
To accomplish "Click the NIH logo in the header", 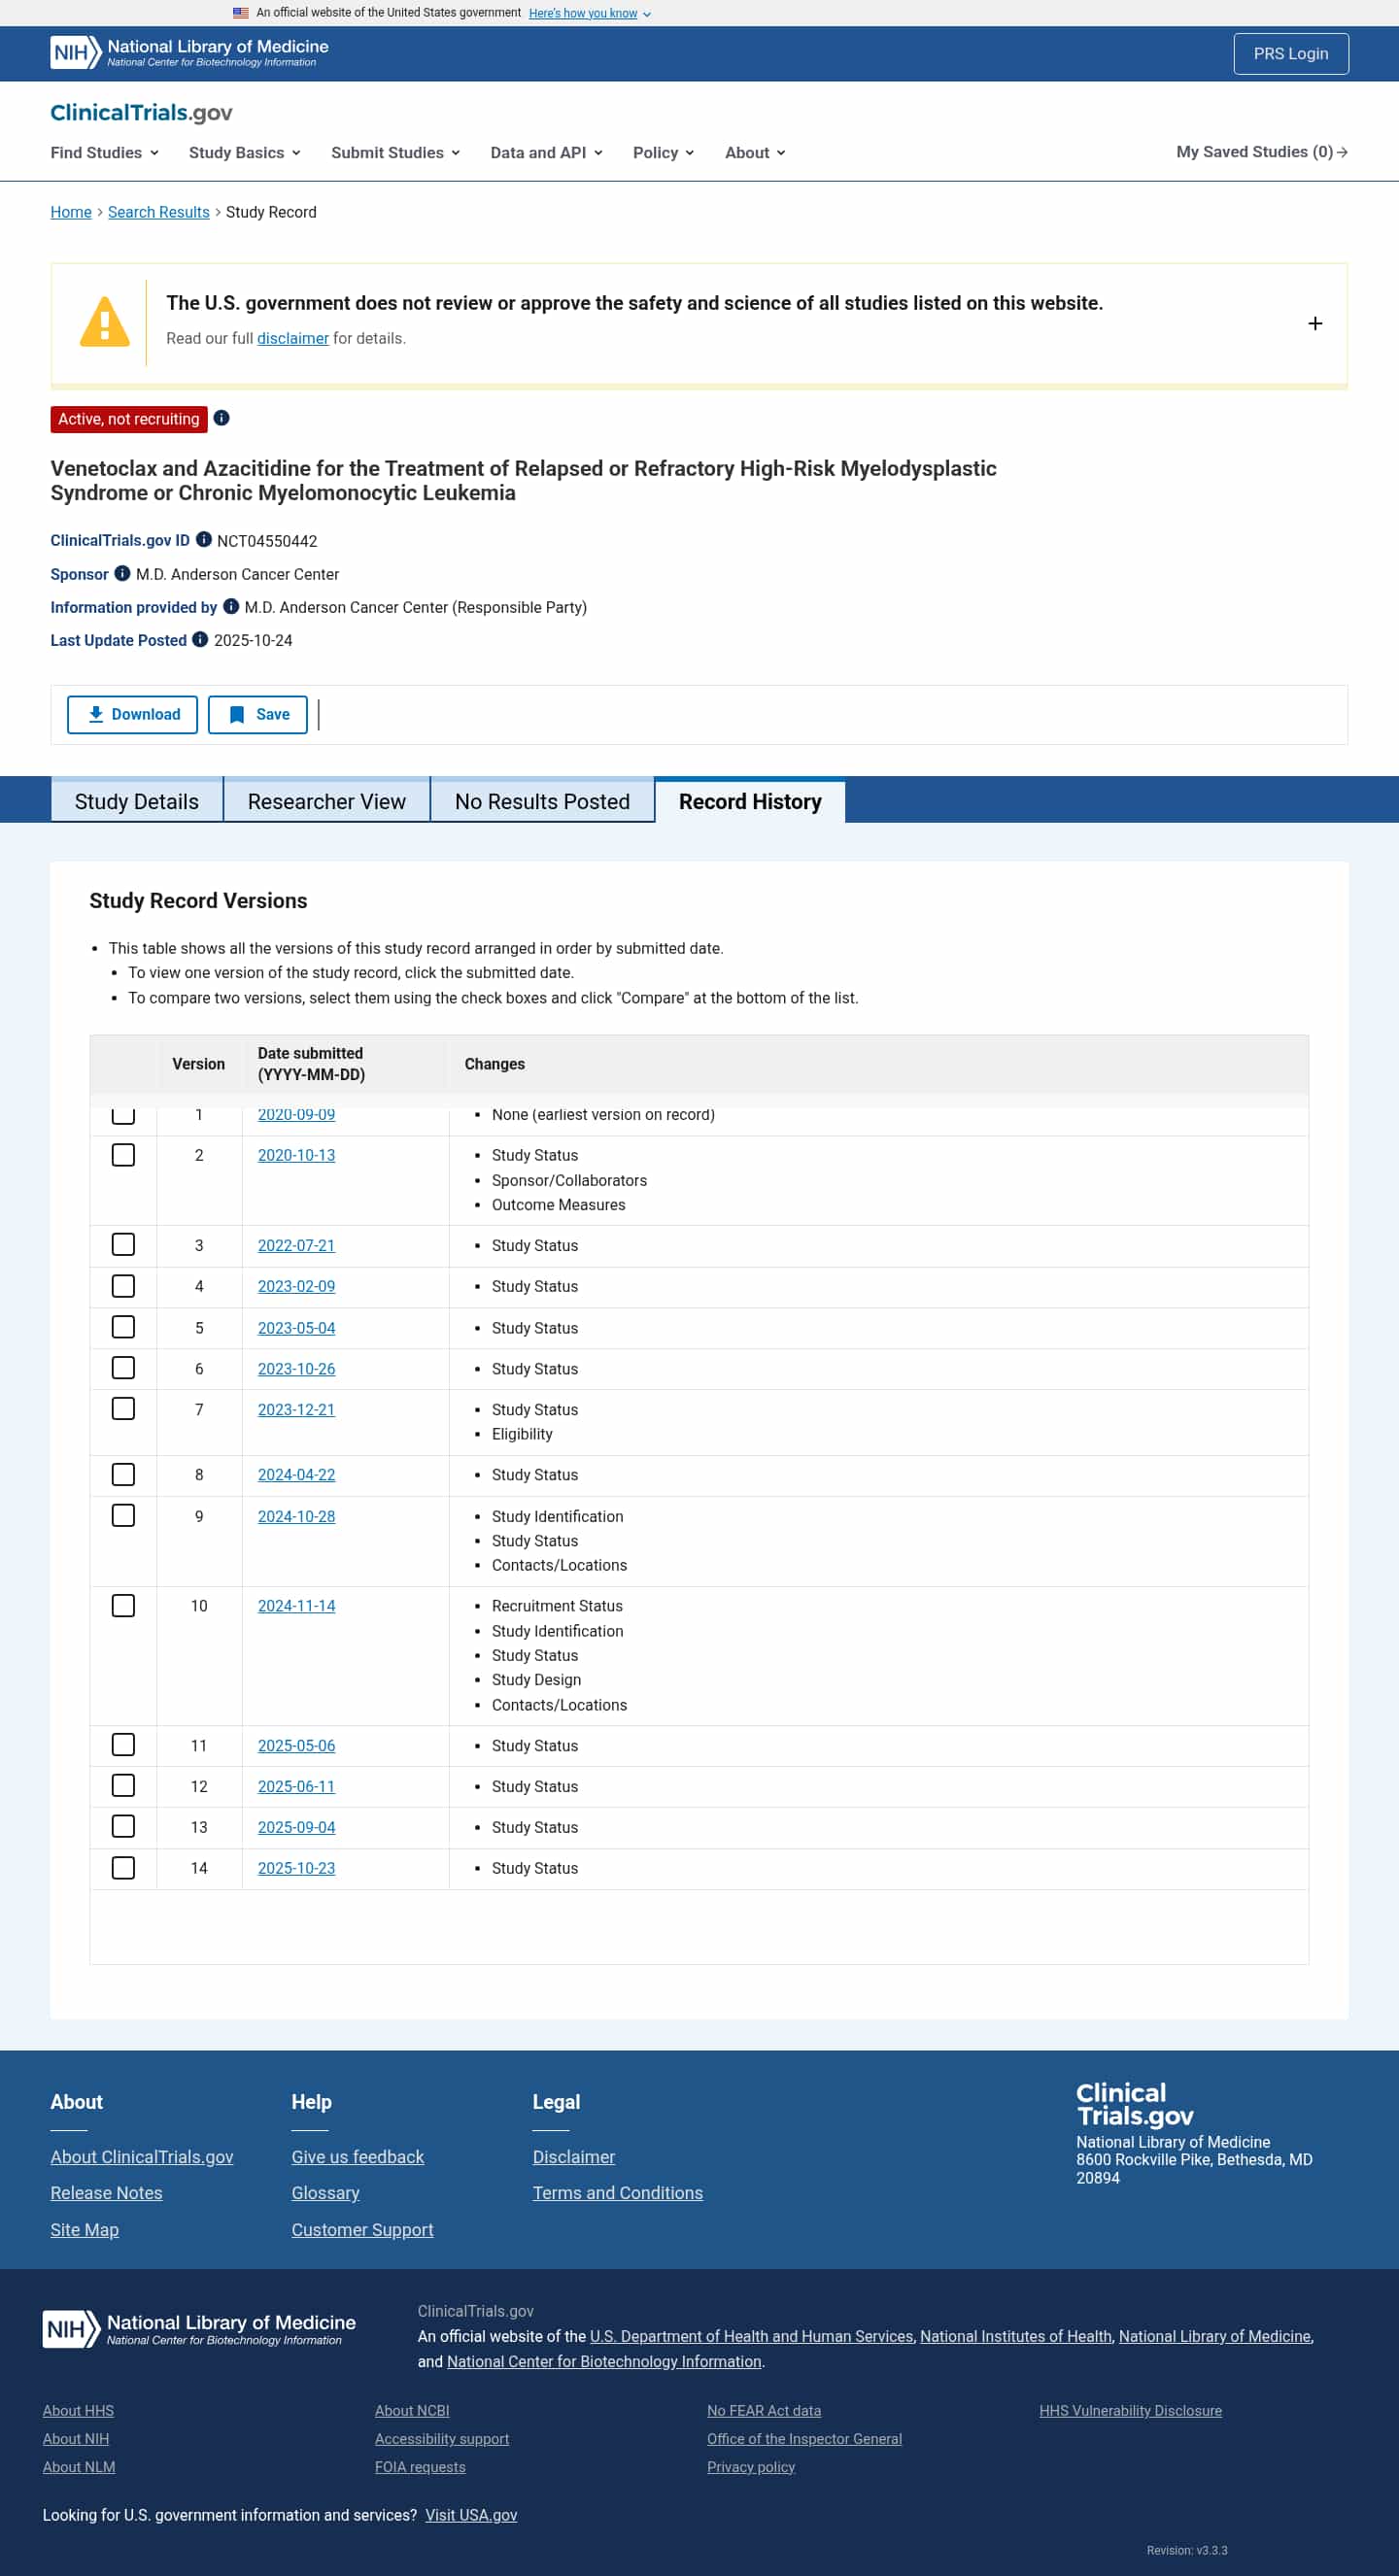I will pyautogui.click(x=76, y=53).
